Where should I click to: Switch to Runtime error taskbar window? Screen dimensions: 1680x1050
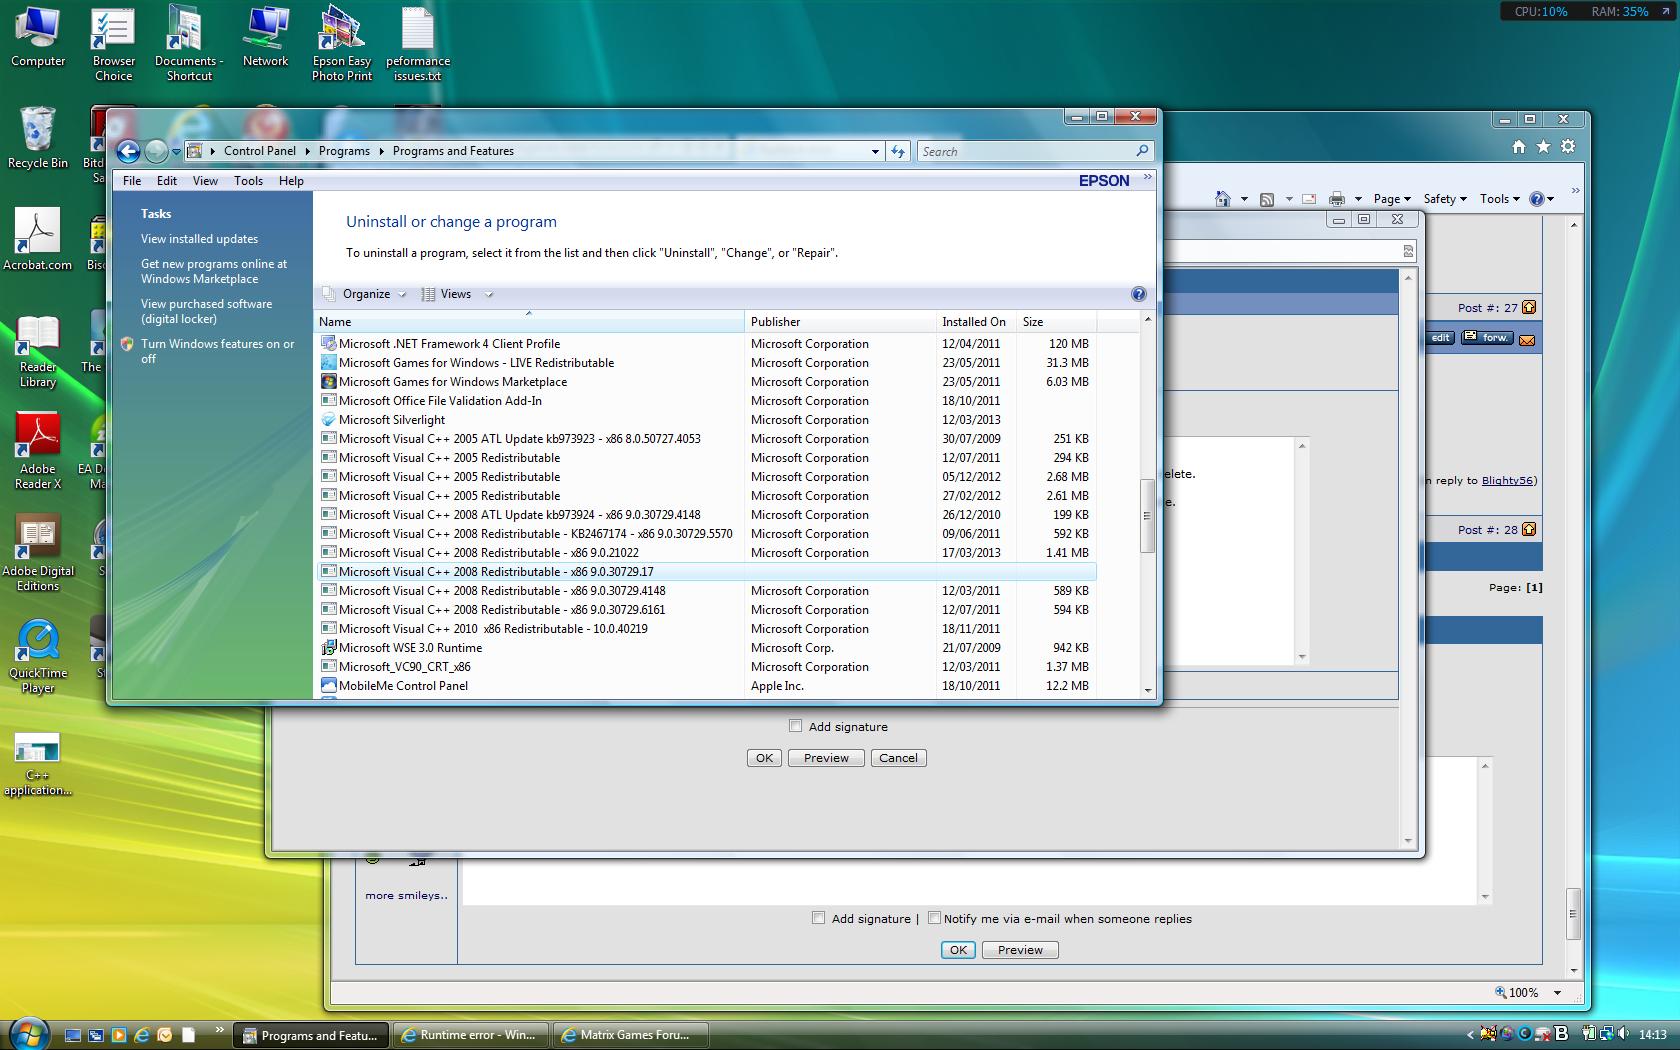point(471,1035)
